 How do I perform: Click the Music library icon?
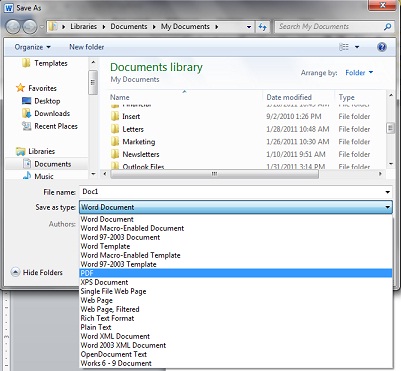pyautogui.click(x=27, y=176)
